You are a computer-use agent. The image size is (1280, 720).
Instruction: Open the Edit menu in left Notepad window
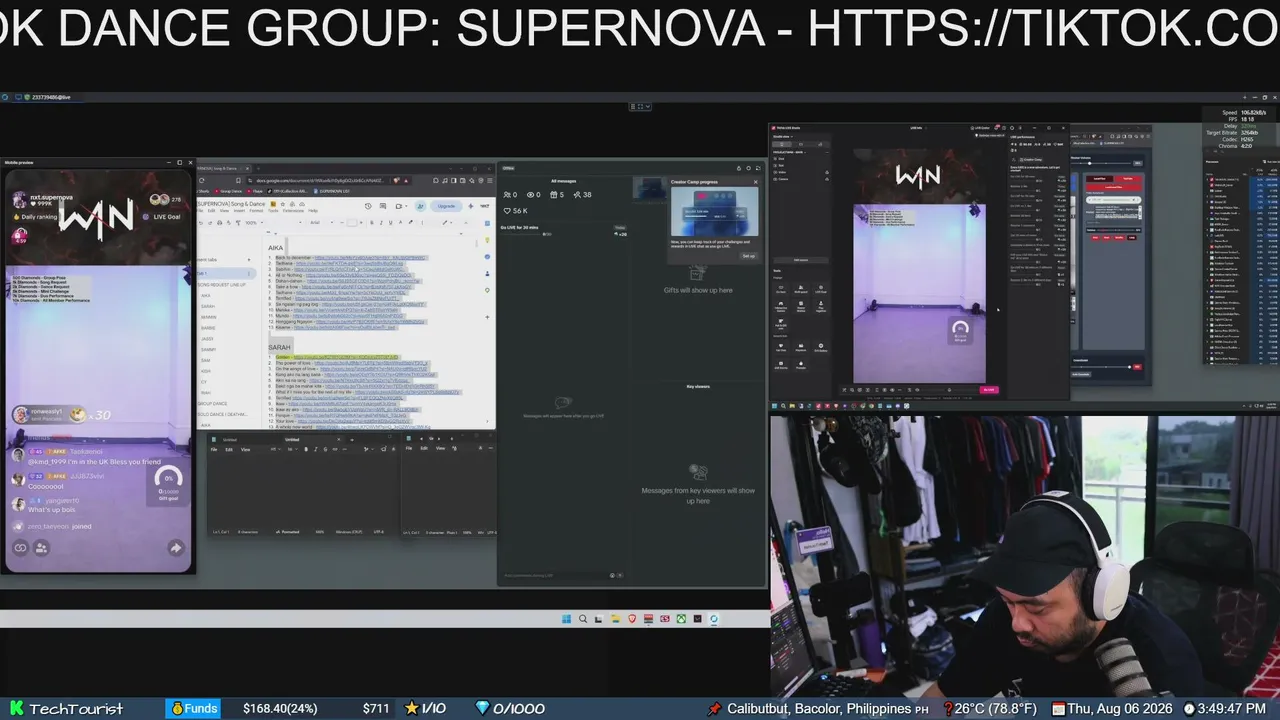229,449
